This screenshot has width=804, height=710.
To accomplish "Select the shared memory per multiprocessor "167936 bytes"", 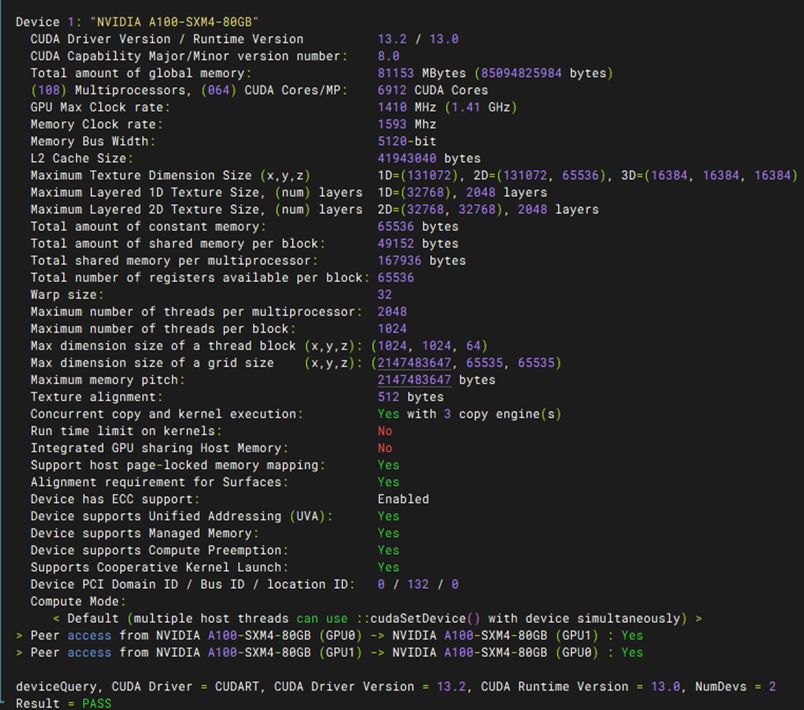I will pyautogui.click(x=421, y=260).
